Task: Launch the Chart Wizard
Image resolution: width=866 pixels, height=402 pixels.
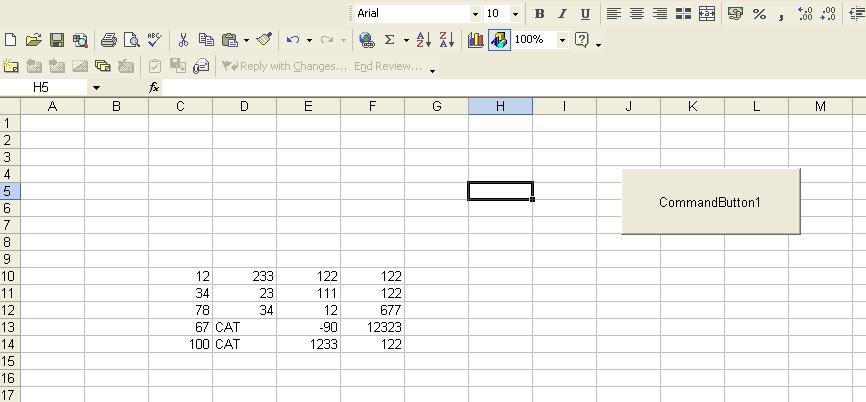Action: 475,40
